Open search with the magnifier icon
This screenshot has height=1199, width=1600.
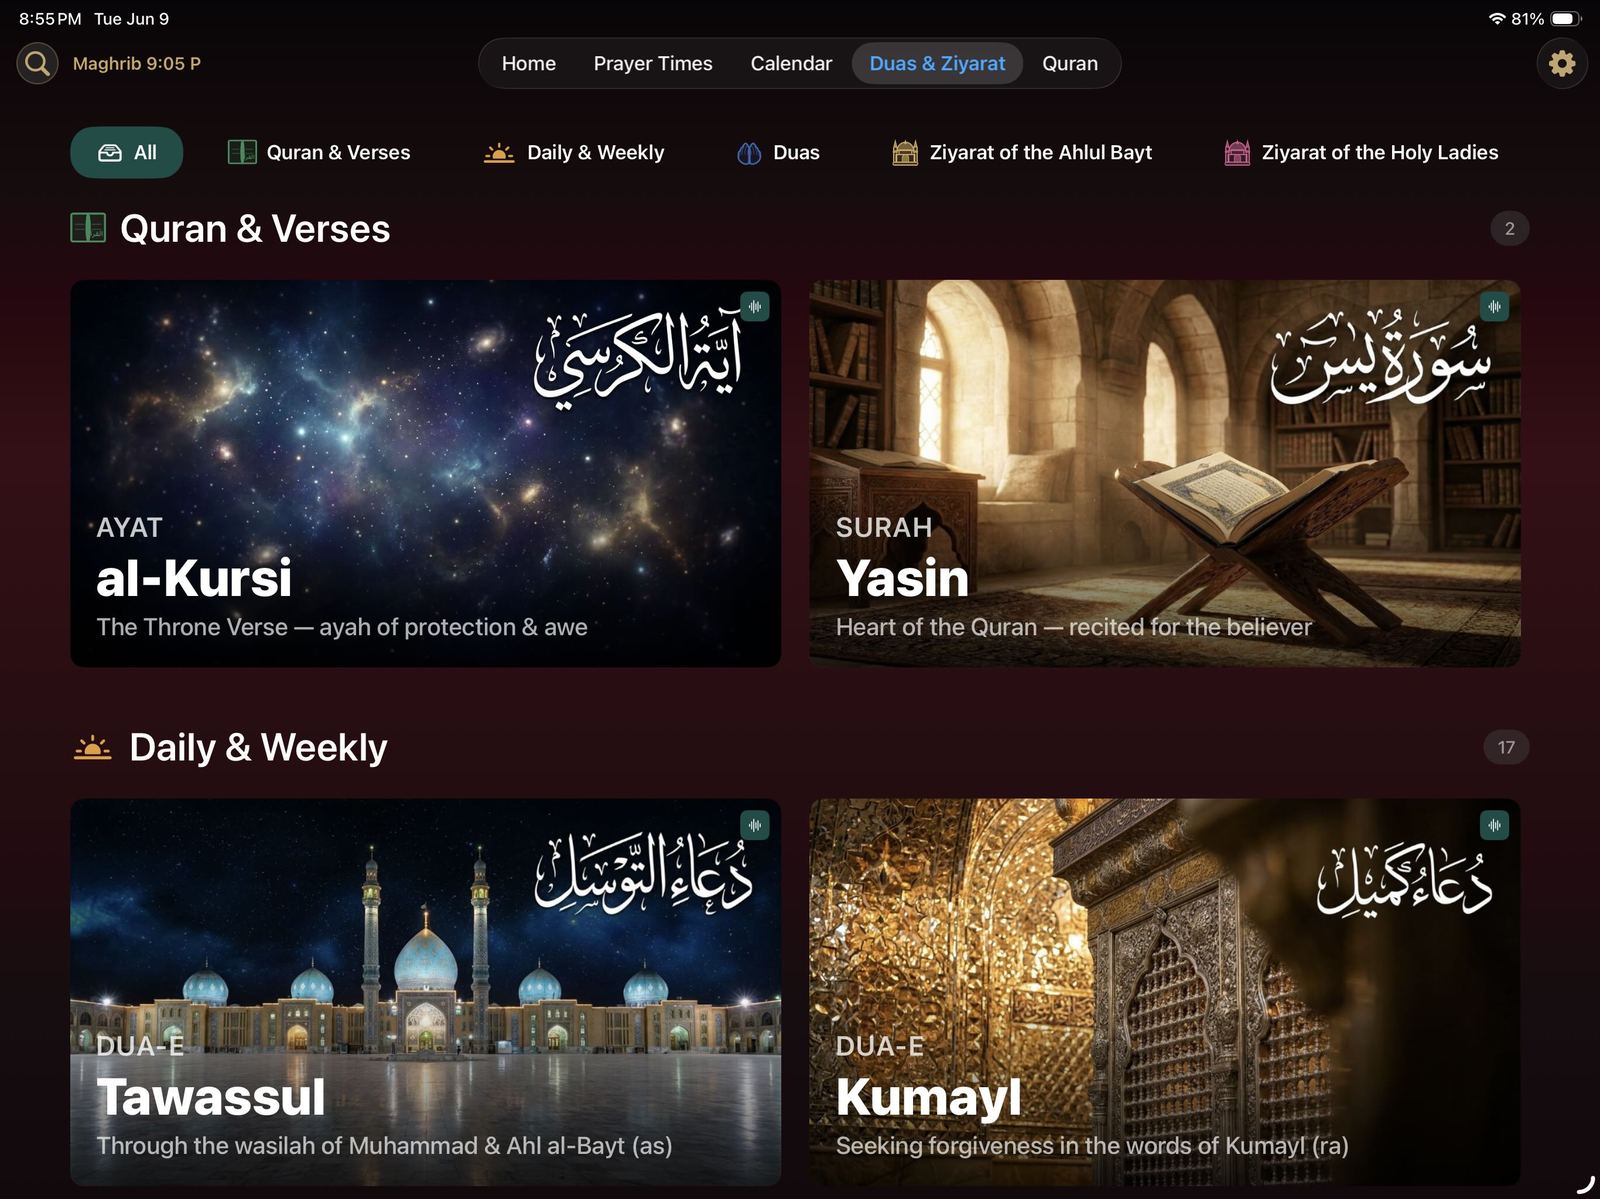coord(37,64)
